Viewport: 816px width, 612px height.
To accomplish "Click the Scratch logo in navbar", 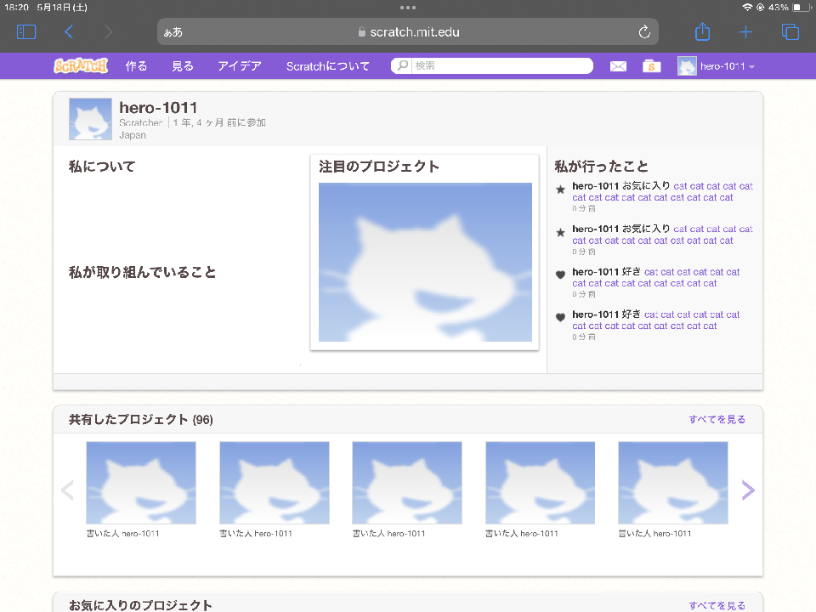I will [80, 66].
